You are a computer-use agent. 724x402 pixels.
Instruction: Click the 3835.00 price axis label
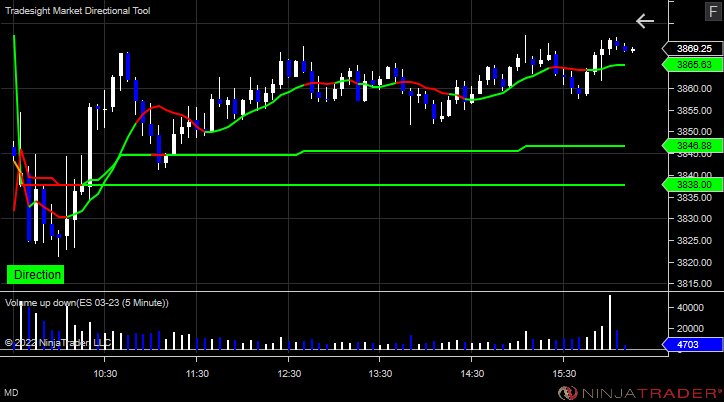tap(694, 198)
